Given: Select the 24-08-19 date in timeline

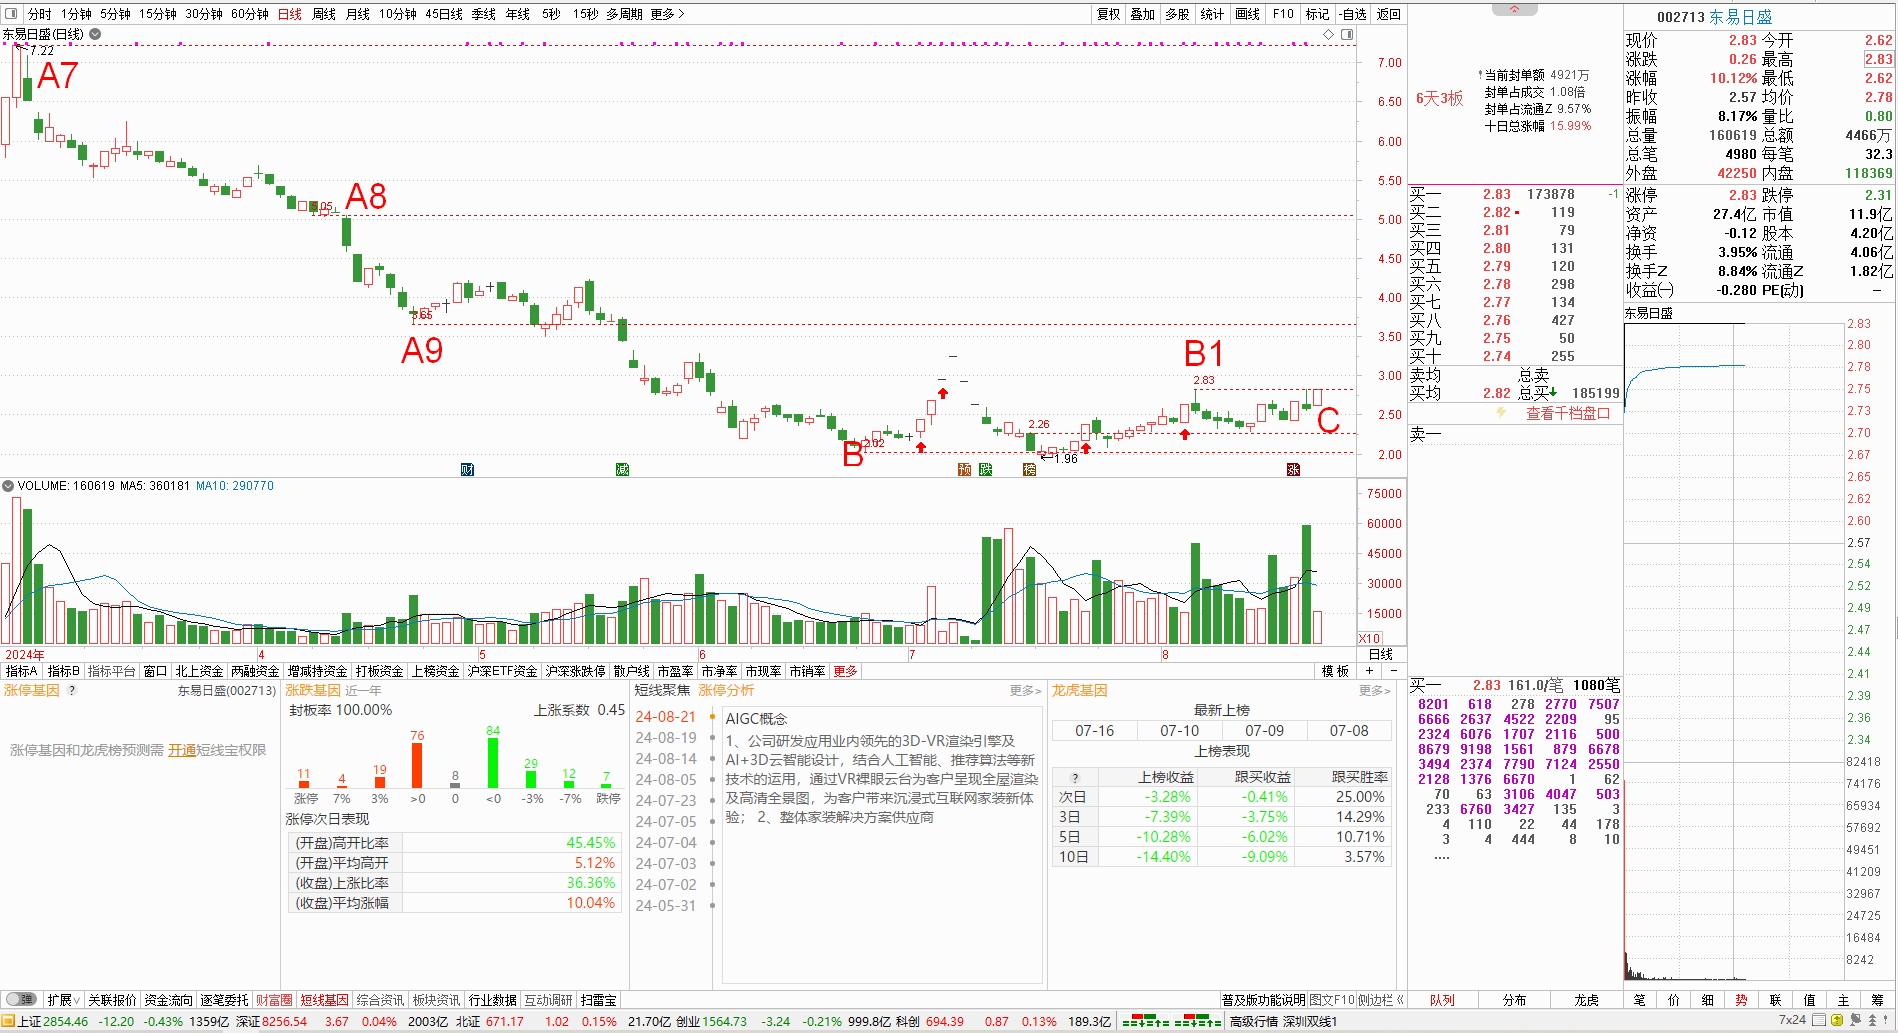Looking at the screenshot, I should tap(665, 738).
